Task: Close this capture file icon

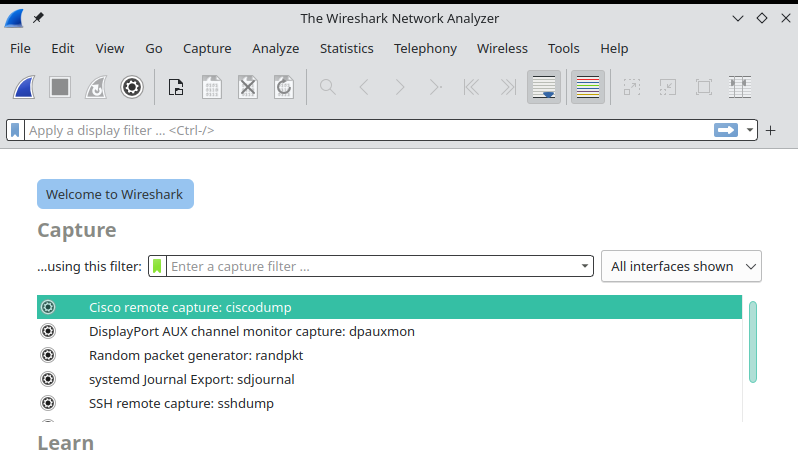Action: (248, 87)
